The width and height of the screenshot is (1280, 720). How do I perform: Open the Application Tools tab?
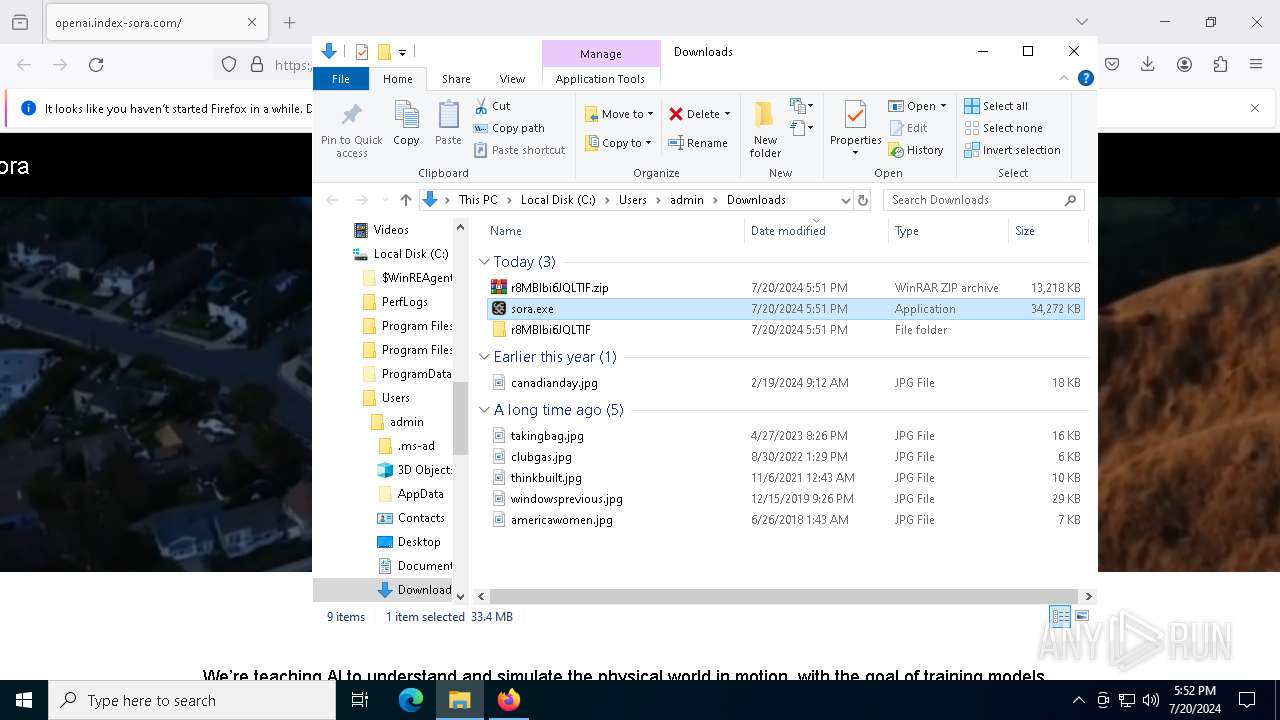pos(600,79)
